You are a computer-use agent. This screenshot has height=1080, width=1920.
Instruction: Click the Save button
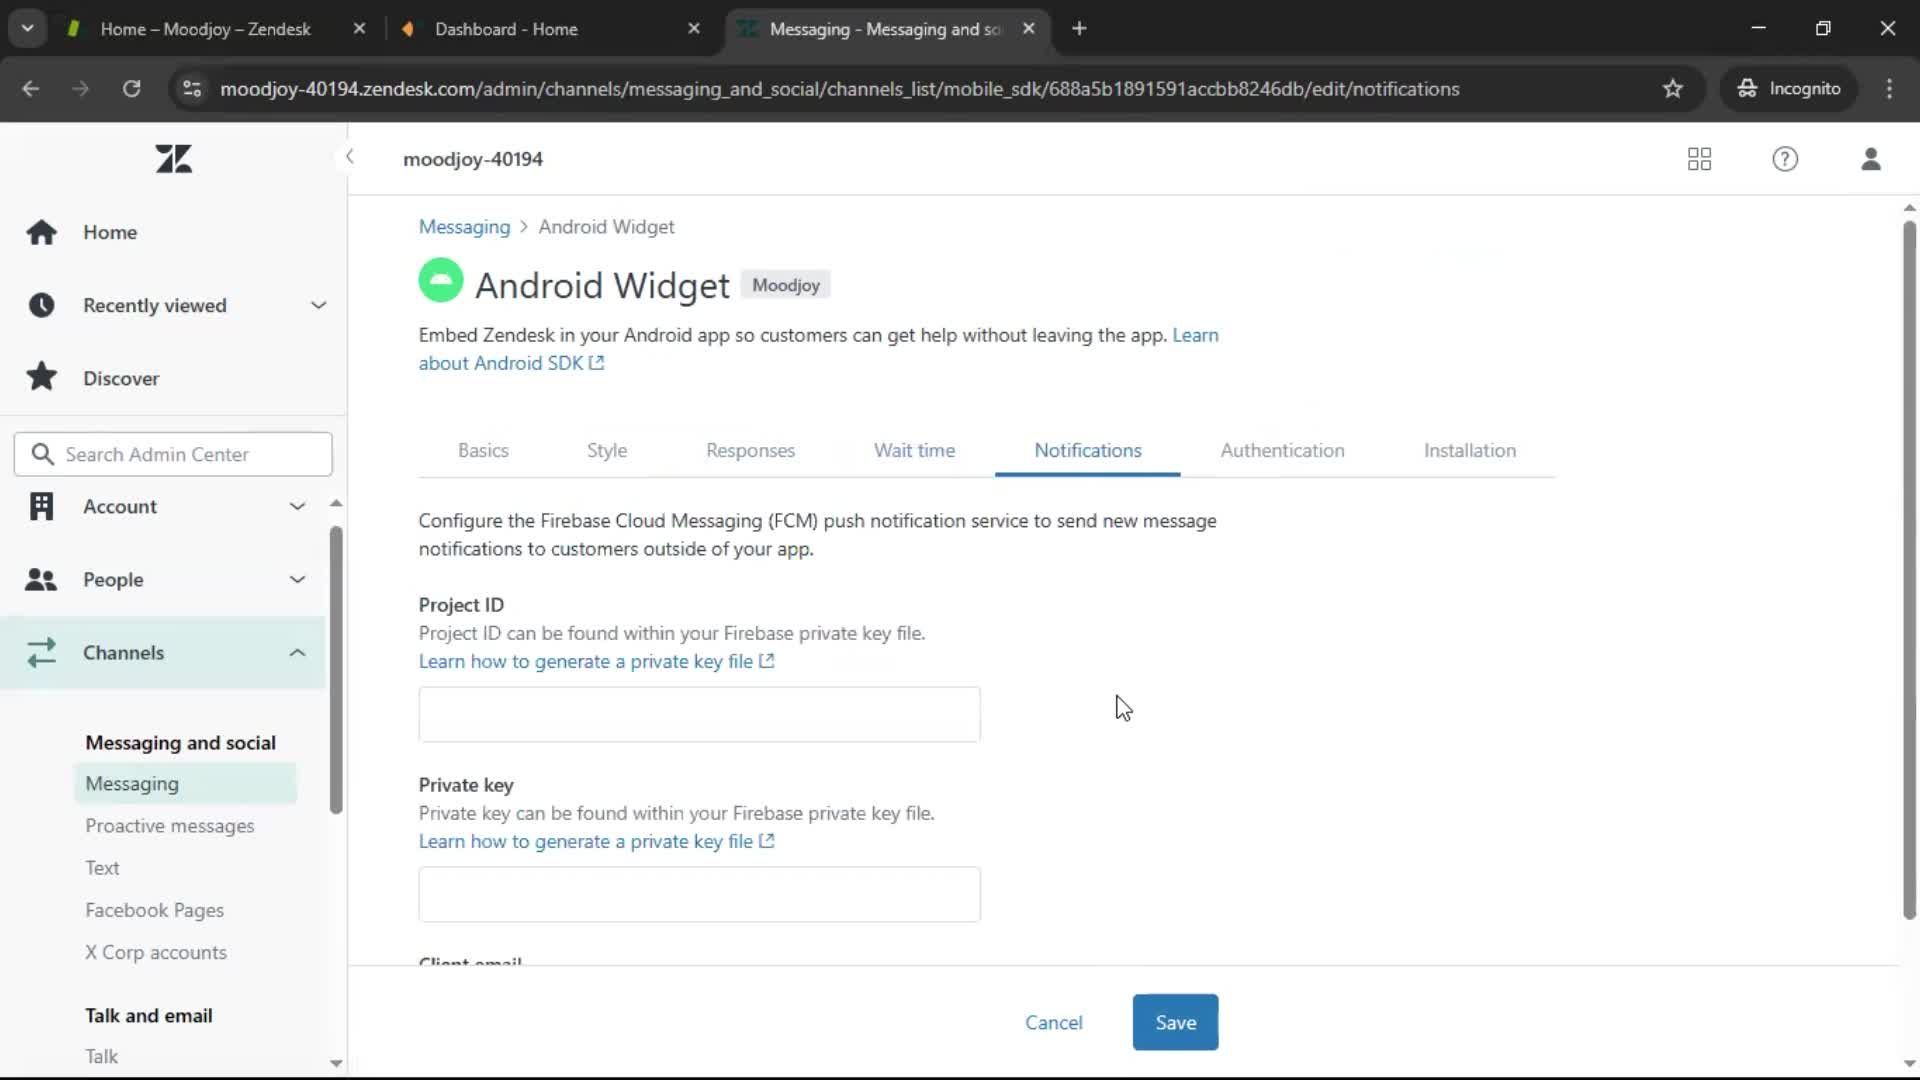(1175, 1022)
